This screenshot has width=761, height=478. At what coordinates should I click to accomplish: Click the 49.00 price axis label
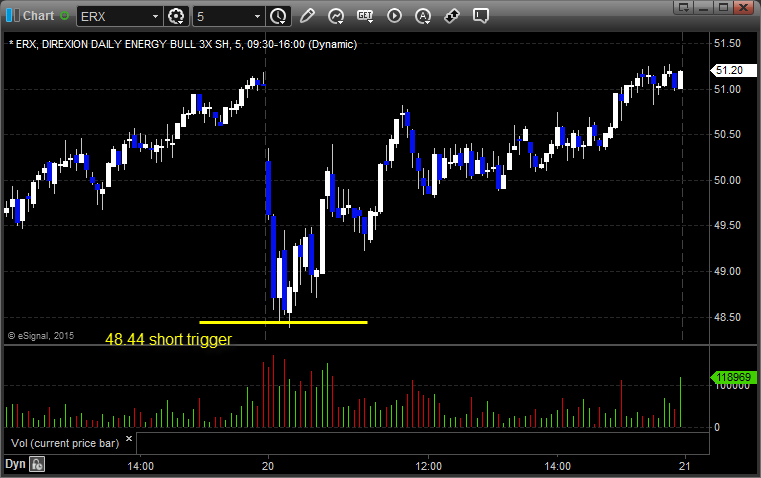(x=727, y=271)
